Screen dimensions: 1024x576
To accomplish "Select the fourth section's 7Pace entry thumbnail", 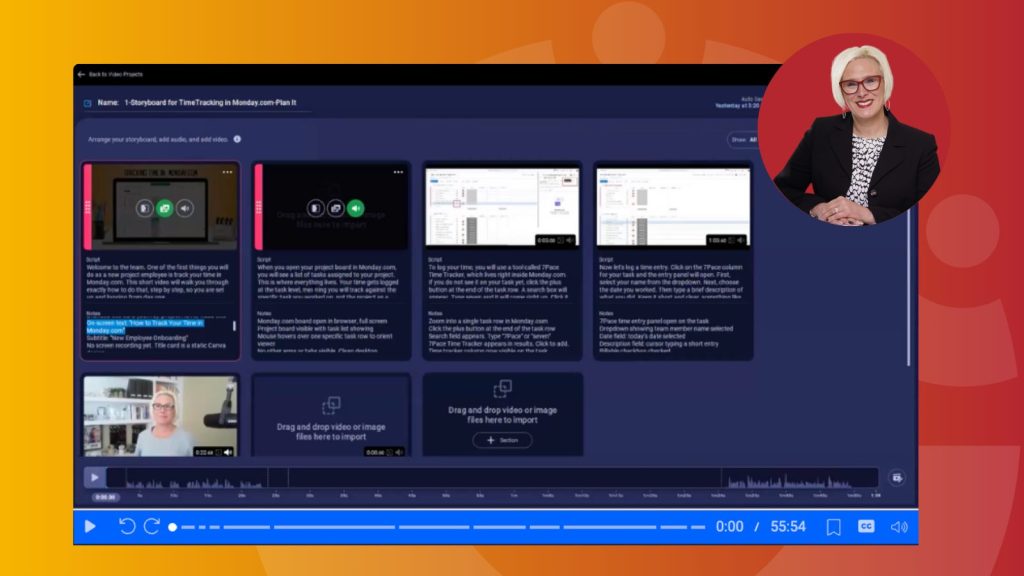I will click(673, 207).
